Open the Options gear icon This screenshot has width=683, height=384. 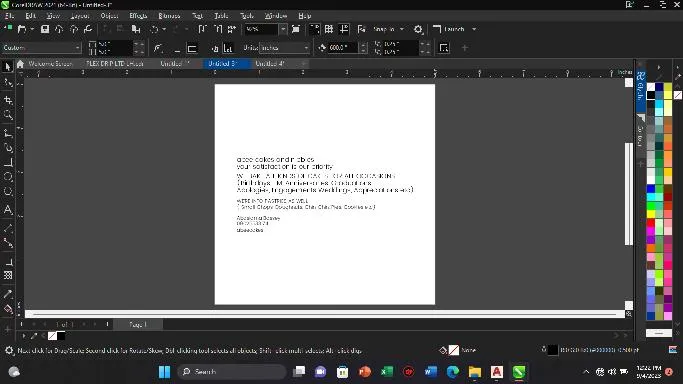pyautogui.click(x=418, y=29)
